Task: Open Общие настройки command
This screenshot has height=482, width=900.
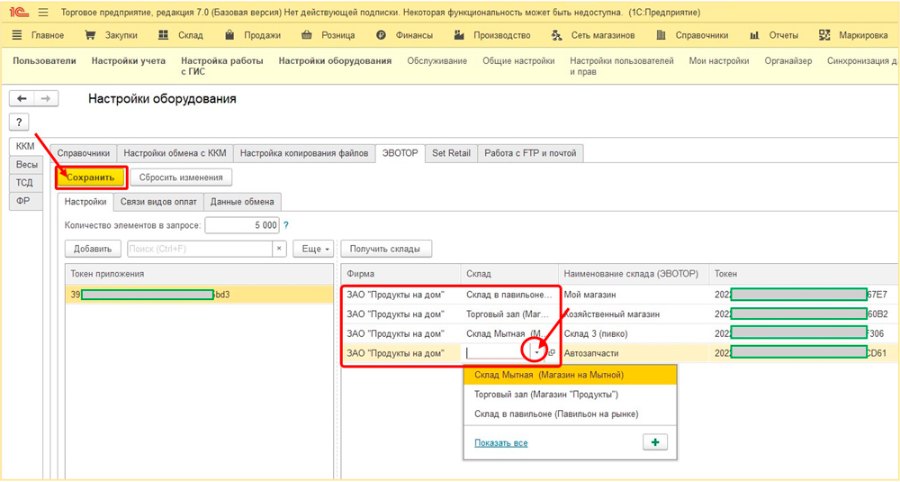Action: [x=518, y=61]
